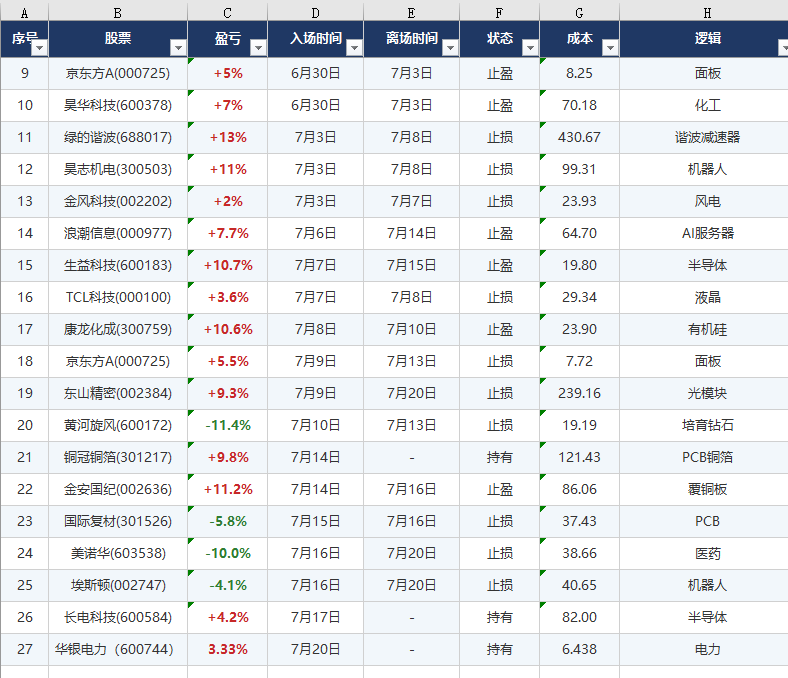Select cell 康龙化成(300759)

[118, 329]
